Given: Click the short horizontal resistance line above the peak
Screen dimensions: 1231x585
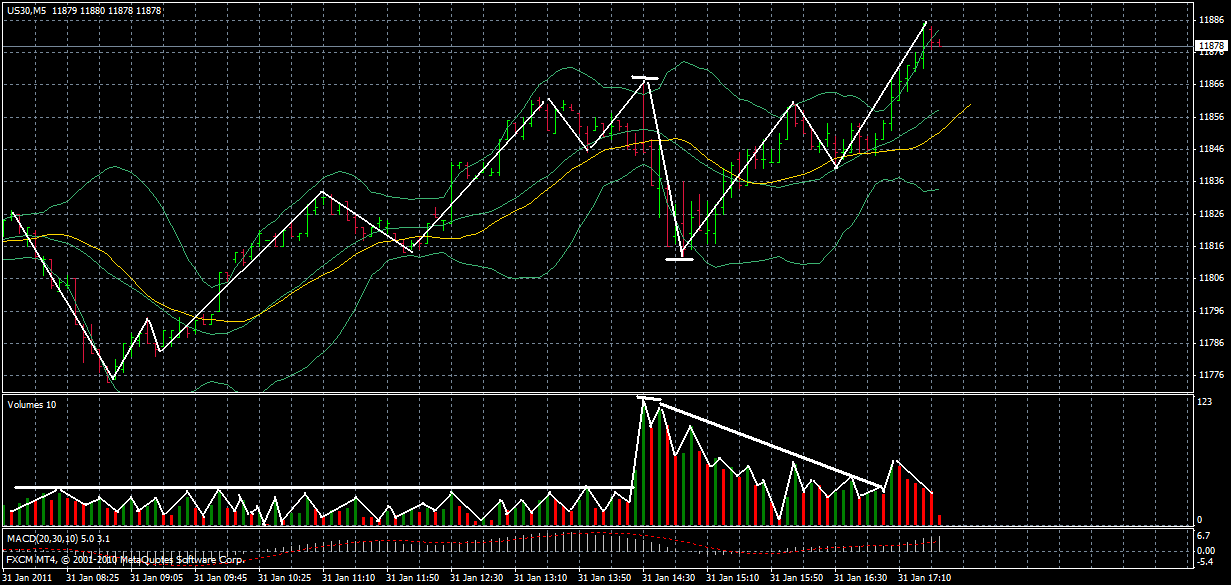Looking at the screenshot, I should (647, 76).
